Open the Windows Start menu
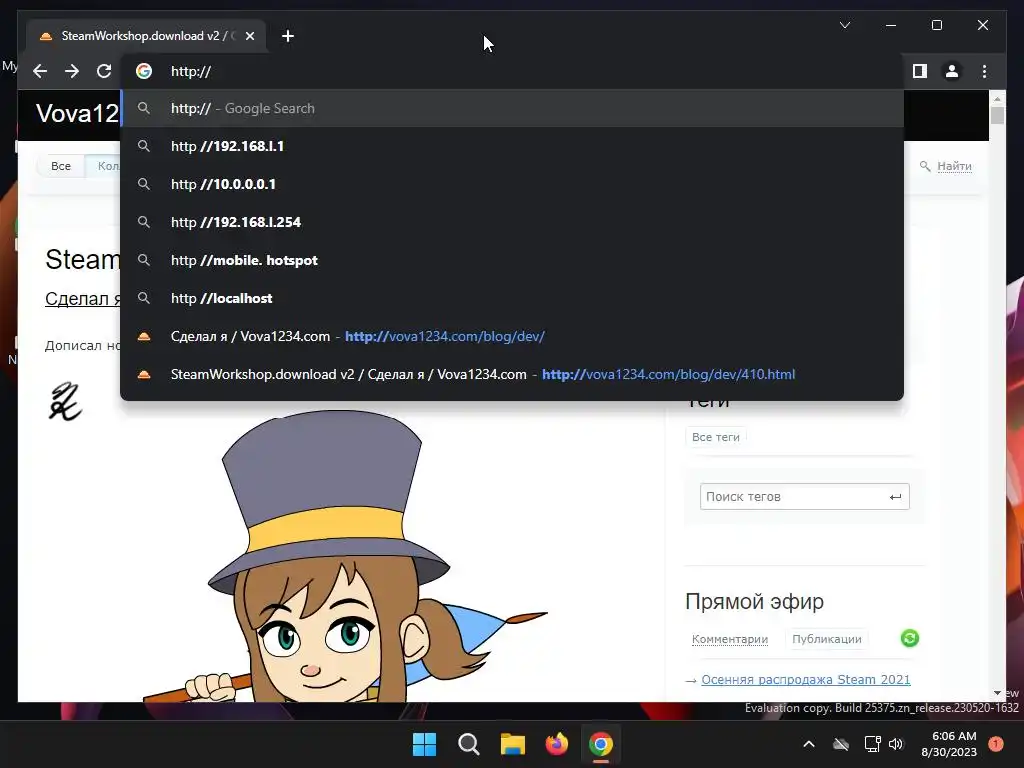1024x768 pixels. [424, 744]
